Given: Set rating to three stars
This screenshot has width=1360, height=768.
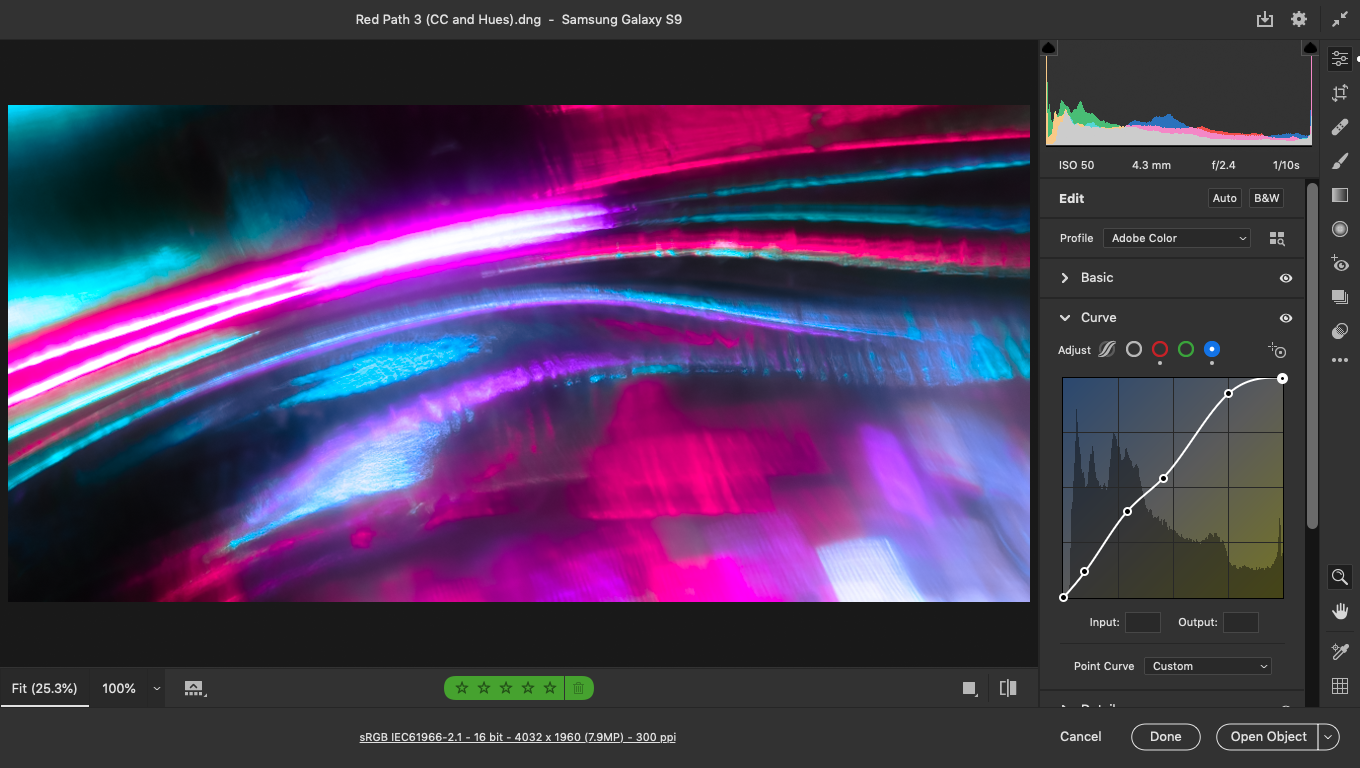Looking at the screenshot, I should pyautogui.click(x=506, y=688).
